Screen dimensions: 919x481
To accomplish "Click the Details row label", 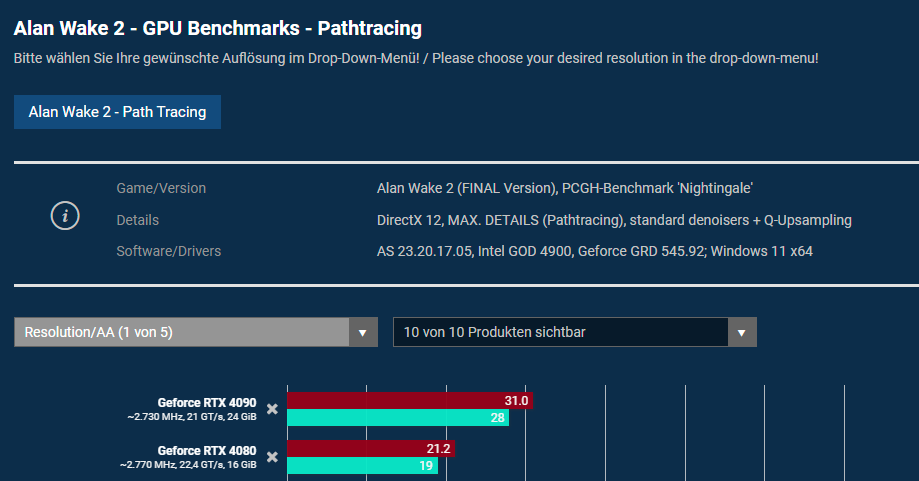I will [138, 220].
